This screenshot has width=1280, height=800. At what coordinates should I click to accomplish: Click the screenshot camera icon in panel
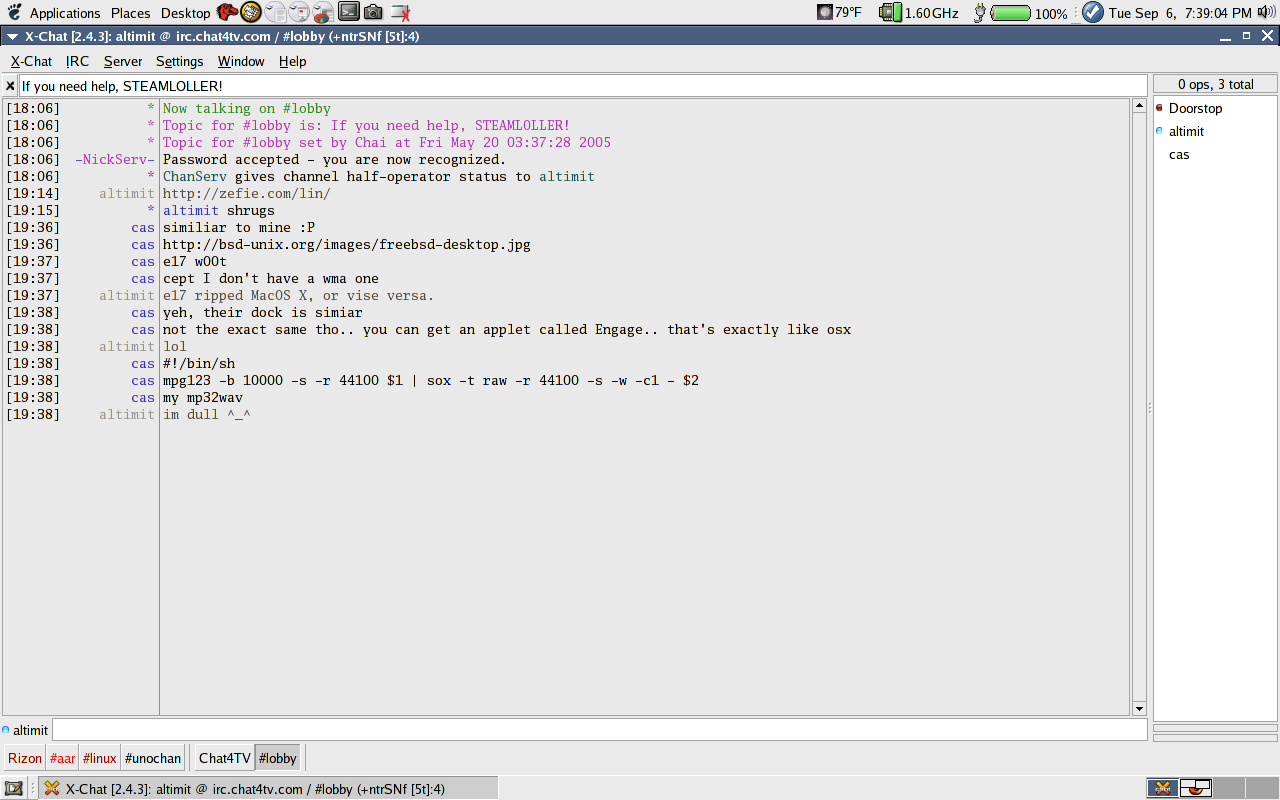click(373, 12)
